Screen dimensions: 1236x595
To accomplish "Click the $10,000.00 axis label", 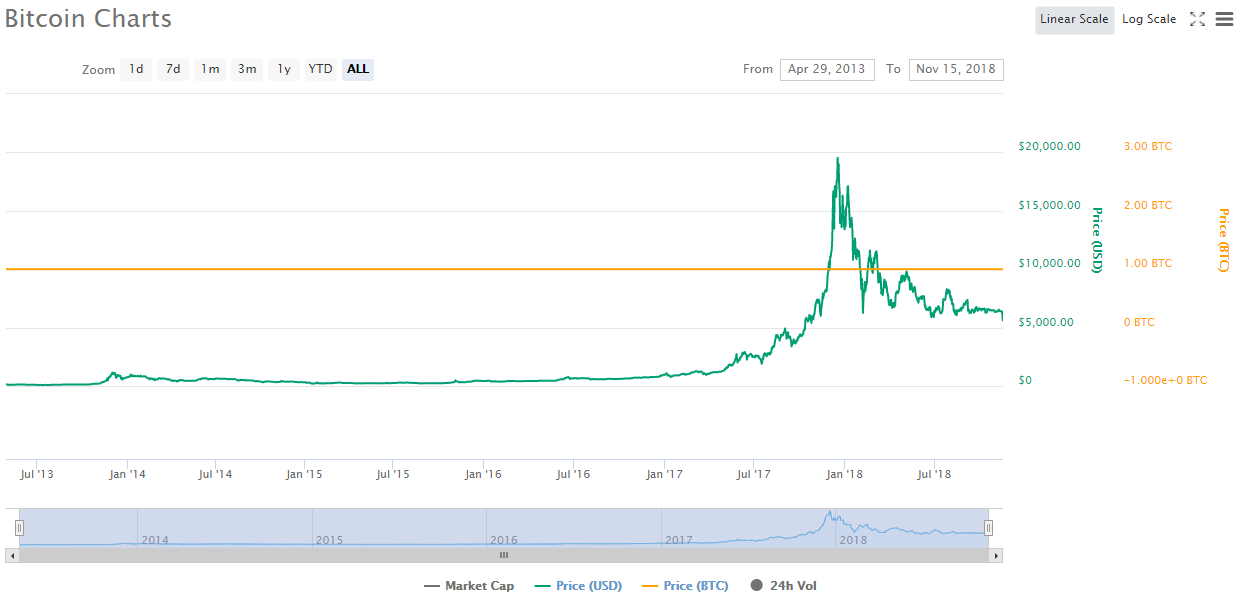I will [x=1049, y=263].
